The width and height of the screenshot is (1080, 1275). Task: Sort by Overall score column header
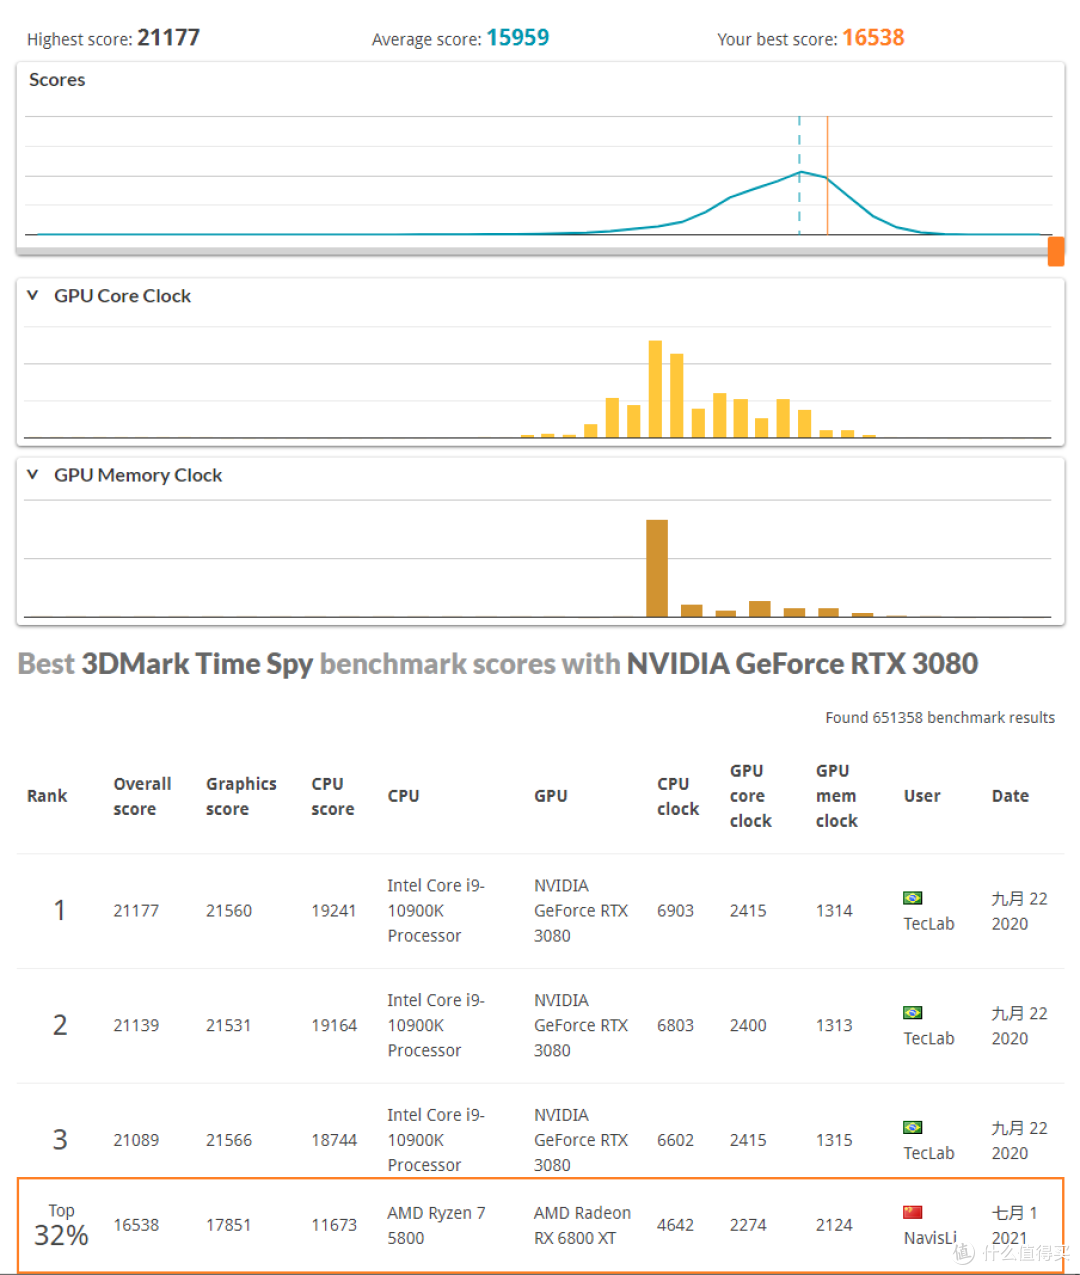click(x=142, y=796)
